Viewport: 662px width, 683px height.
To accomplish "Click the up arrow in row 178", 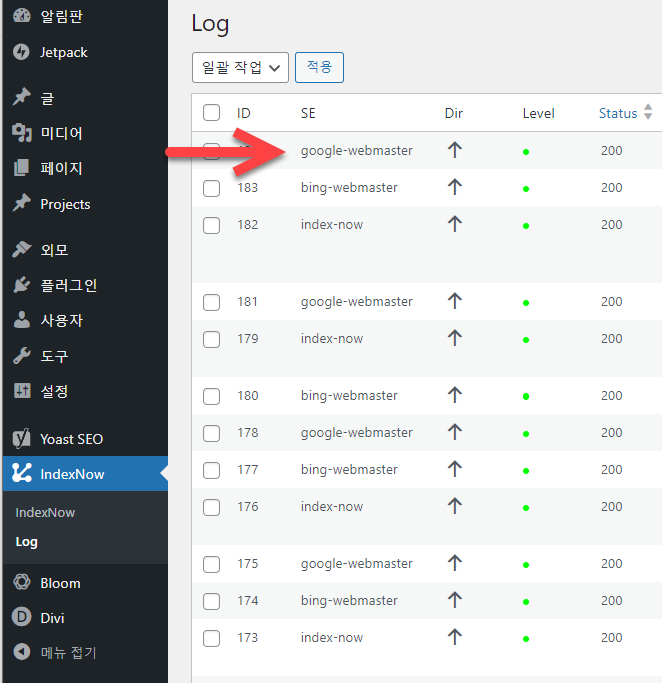I will [x=455, y=432].
